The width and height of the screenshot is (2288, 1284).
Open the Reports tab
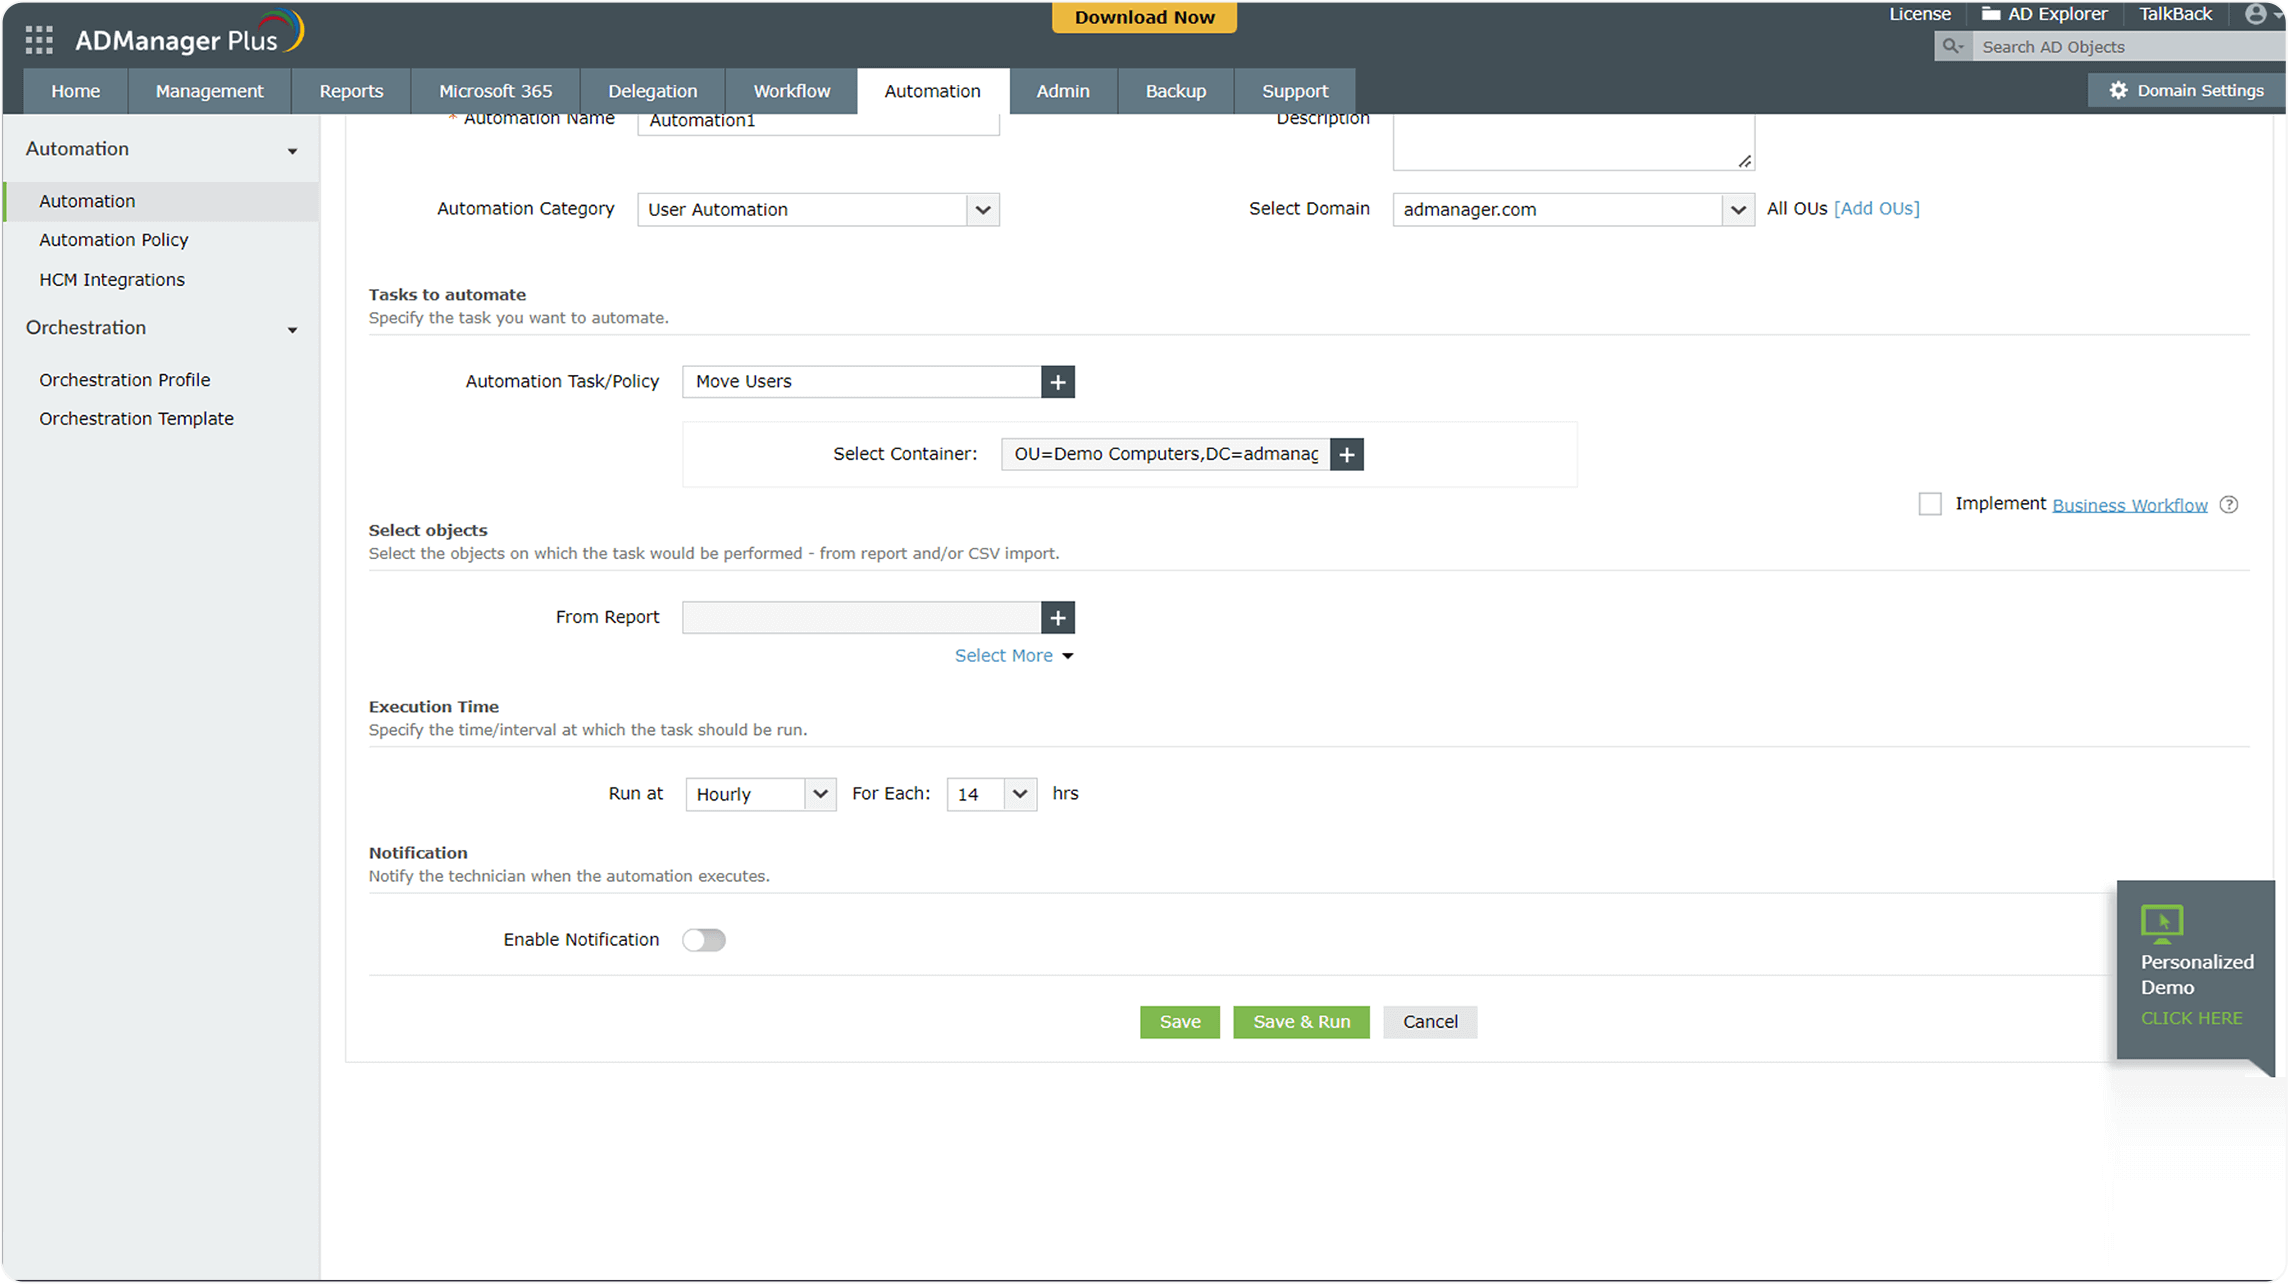click(x=351, y=90)
